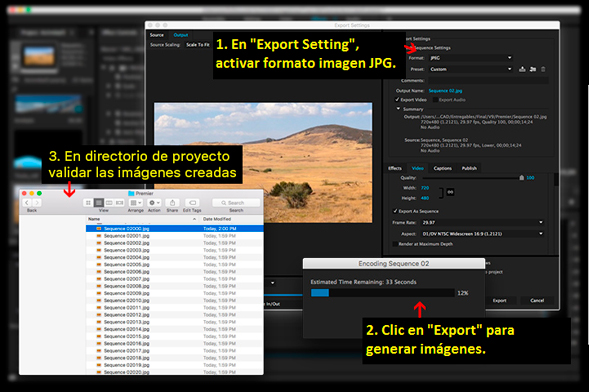This screenshot has height=392, width=589.
Task: Open the Effects tab
Action: point(395,168)
